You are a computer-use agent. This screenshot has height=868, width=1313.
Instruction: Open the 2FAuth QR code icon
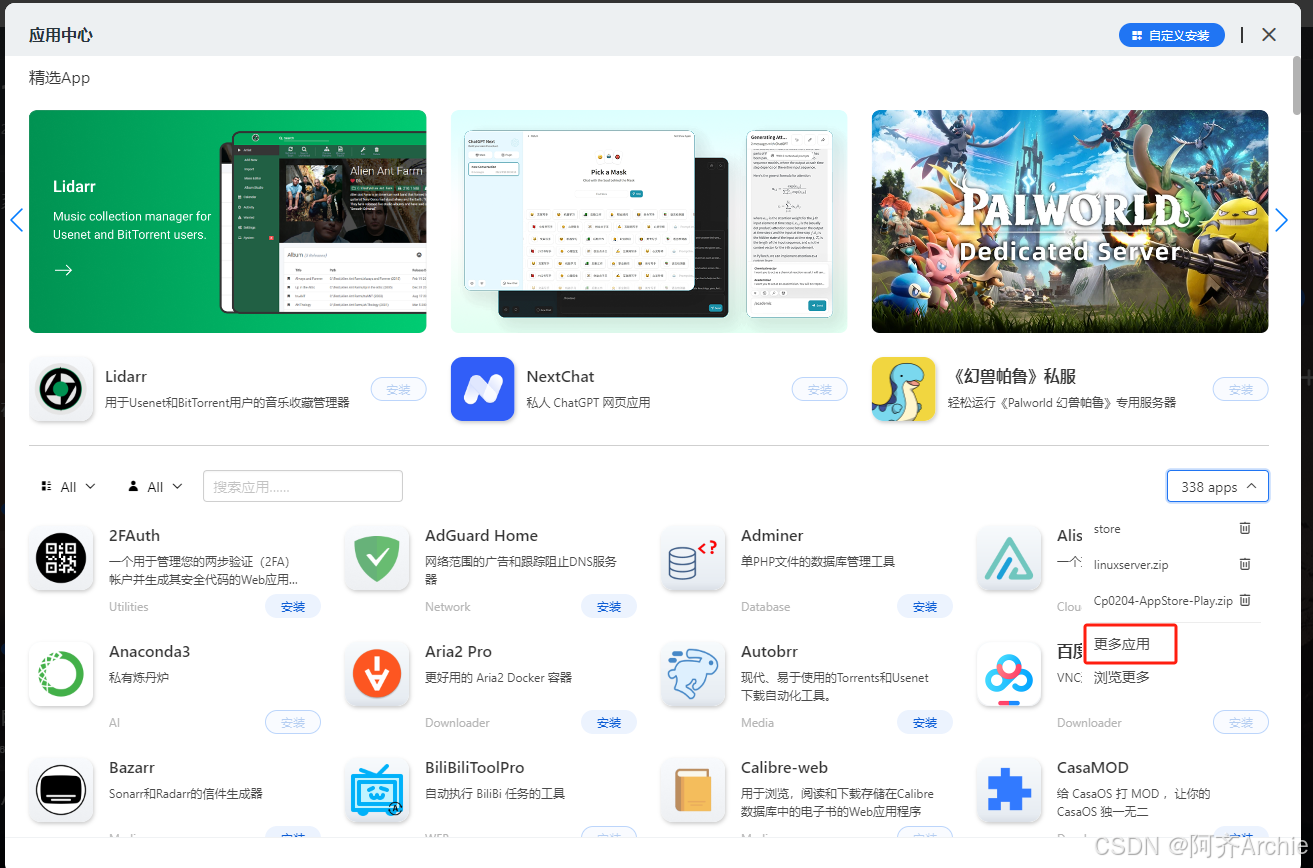click(61, 558)
